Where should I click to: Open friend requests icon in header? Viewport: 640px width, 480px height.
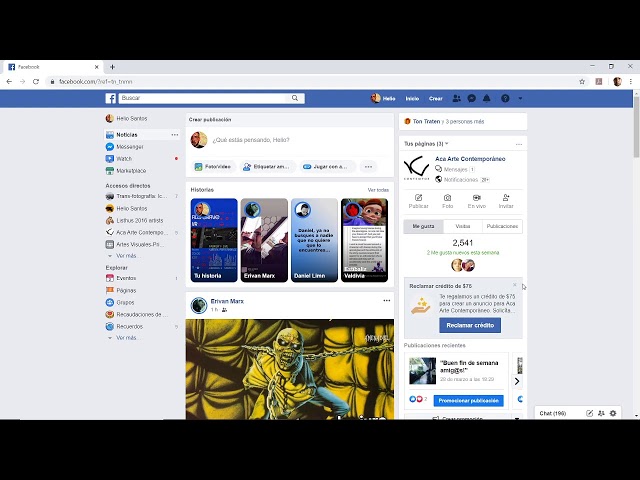[x=456, y=98]
